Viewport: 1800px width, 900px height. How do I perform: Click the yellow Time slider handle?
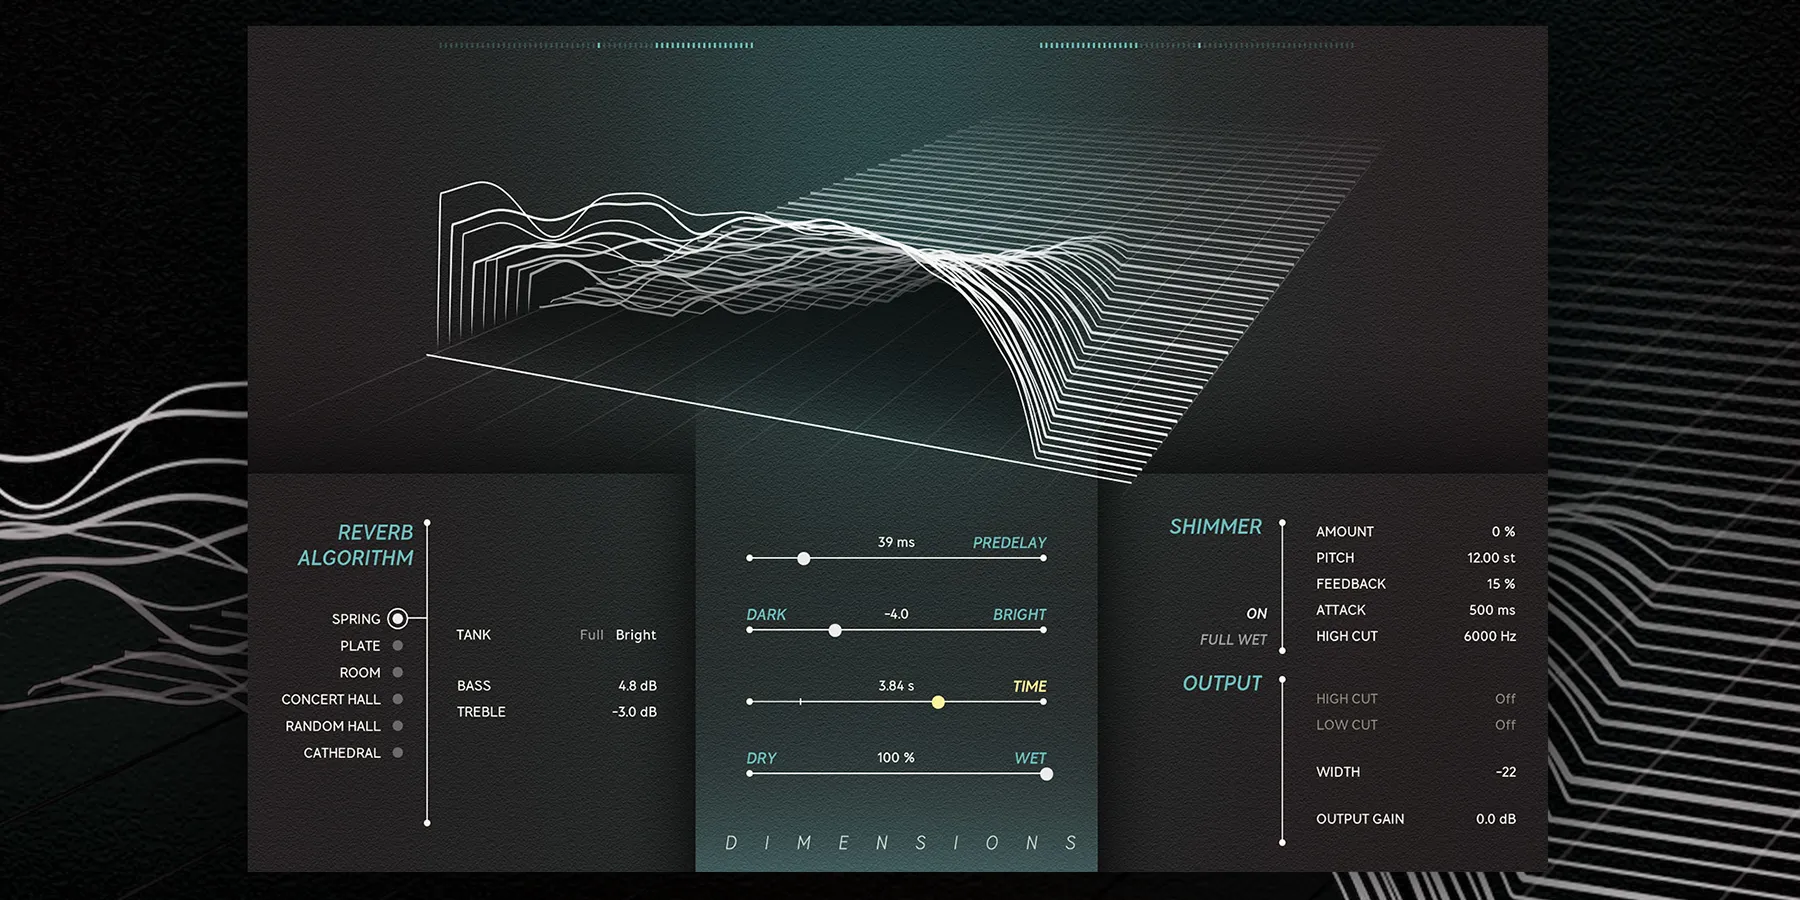click(938, 702)
